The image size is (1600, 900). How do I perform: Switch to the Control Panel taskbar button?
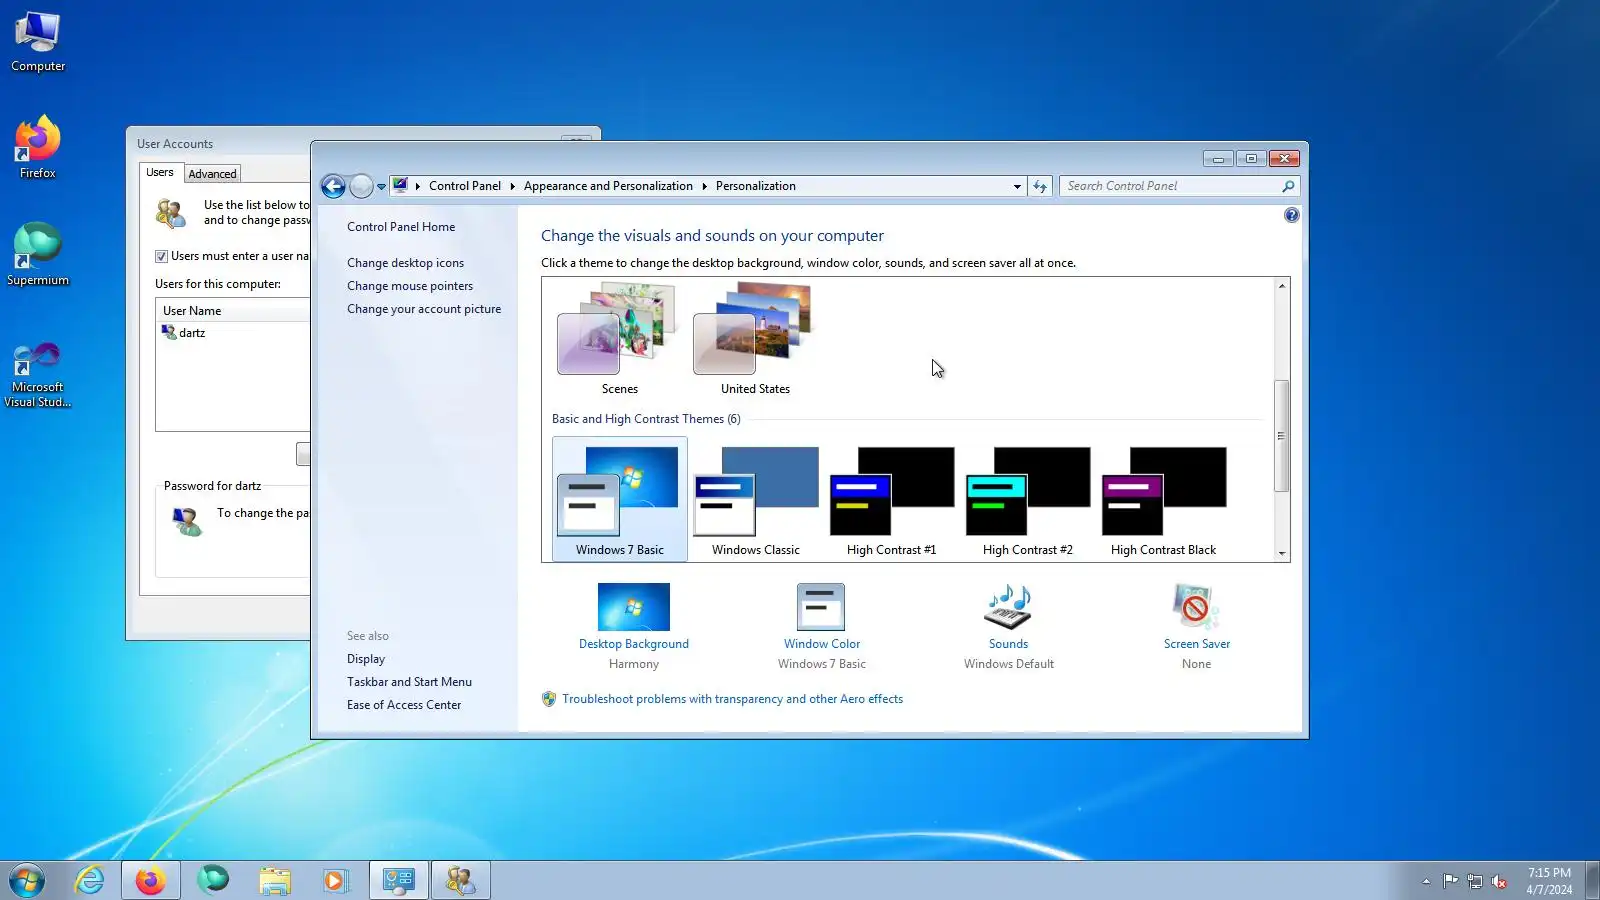(399, 880)
